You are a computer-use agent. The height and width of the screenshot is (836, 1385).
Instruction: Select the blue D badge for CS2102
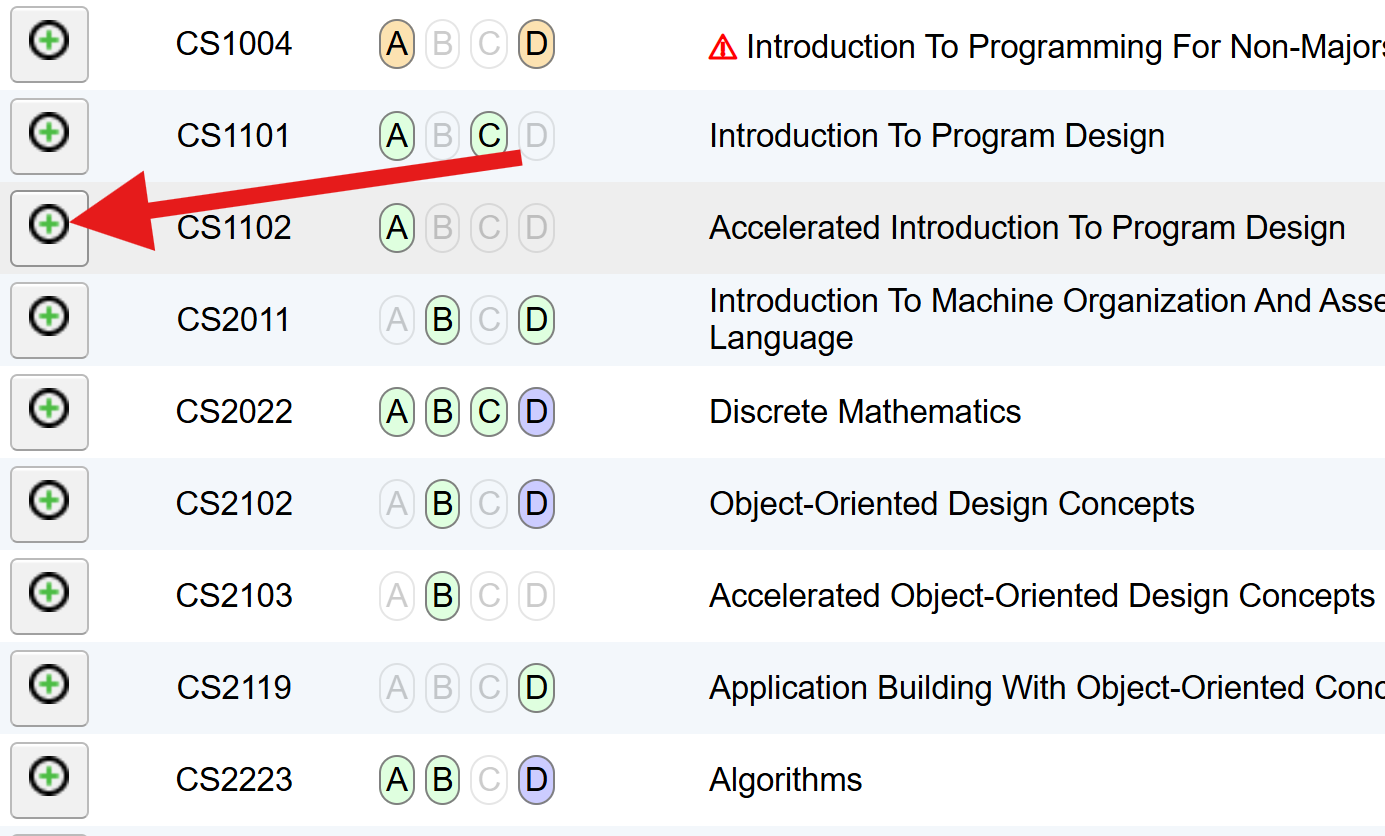[x=536, y=504]
